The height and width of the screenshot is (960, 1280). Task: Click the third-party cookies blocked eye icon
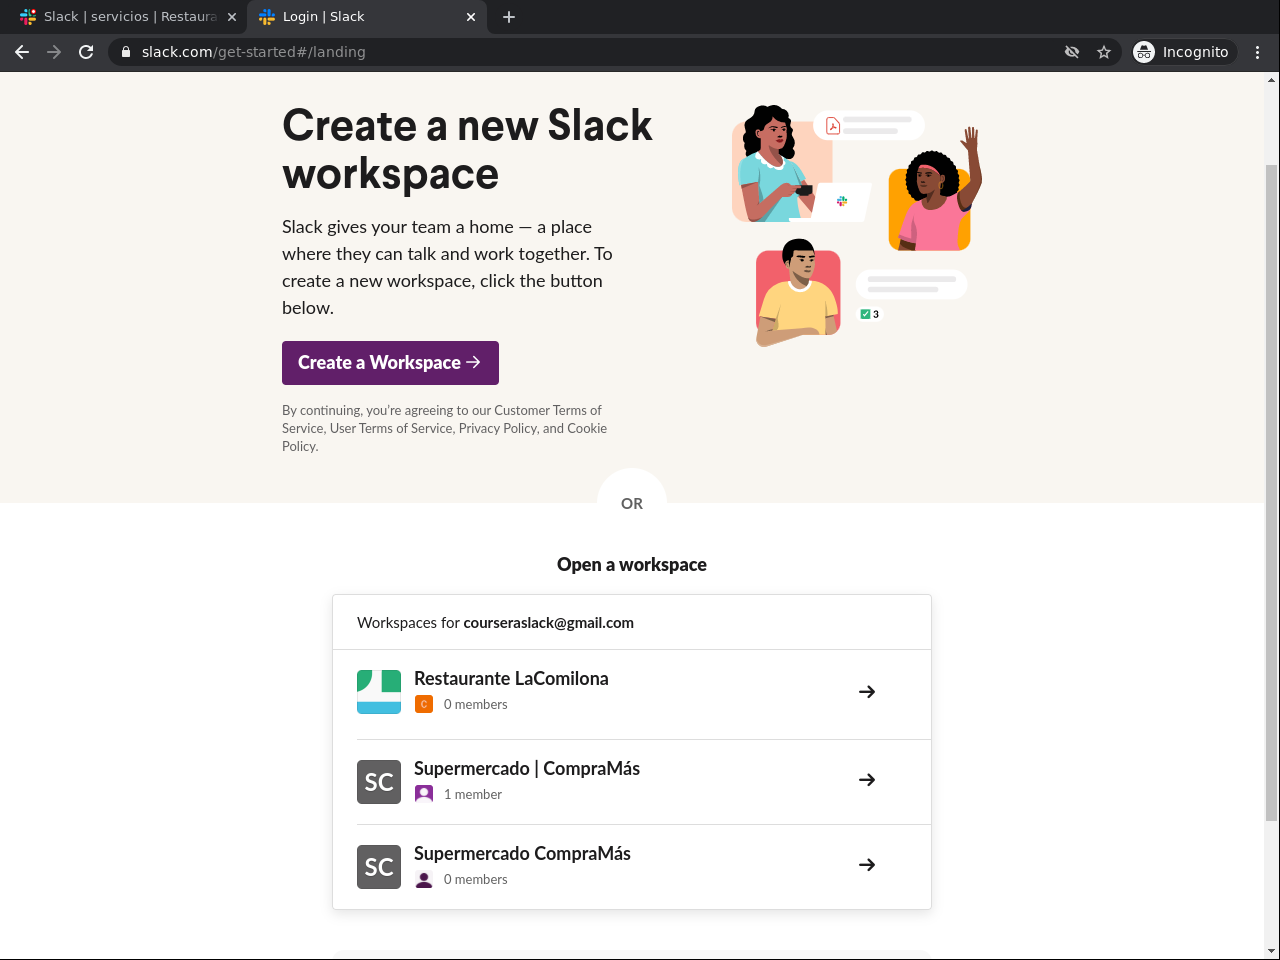click(x=1072, y=52)
